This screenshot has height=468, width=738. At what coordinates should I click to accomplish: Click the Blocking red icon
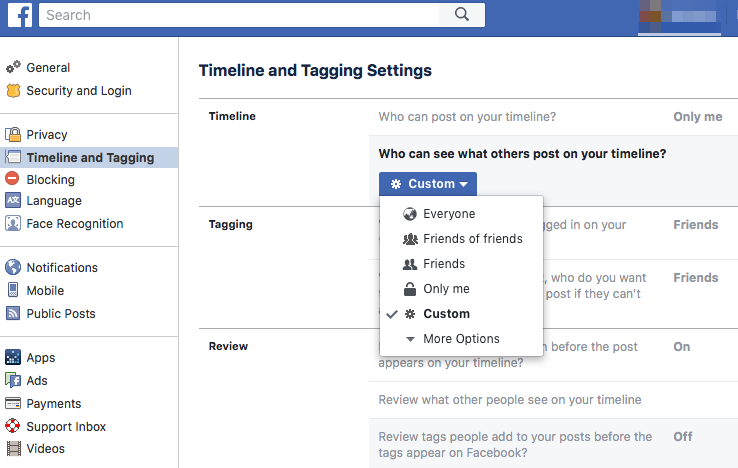point(13,180)
